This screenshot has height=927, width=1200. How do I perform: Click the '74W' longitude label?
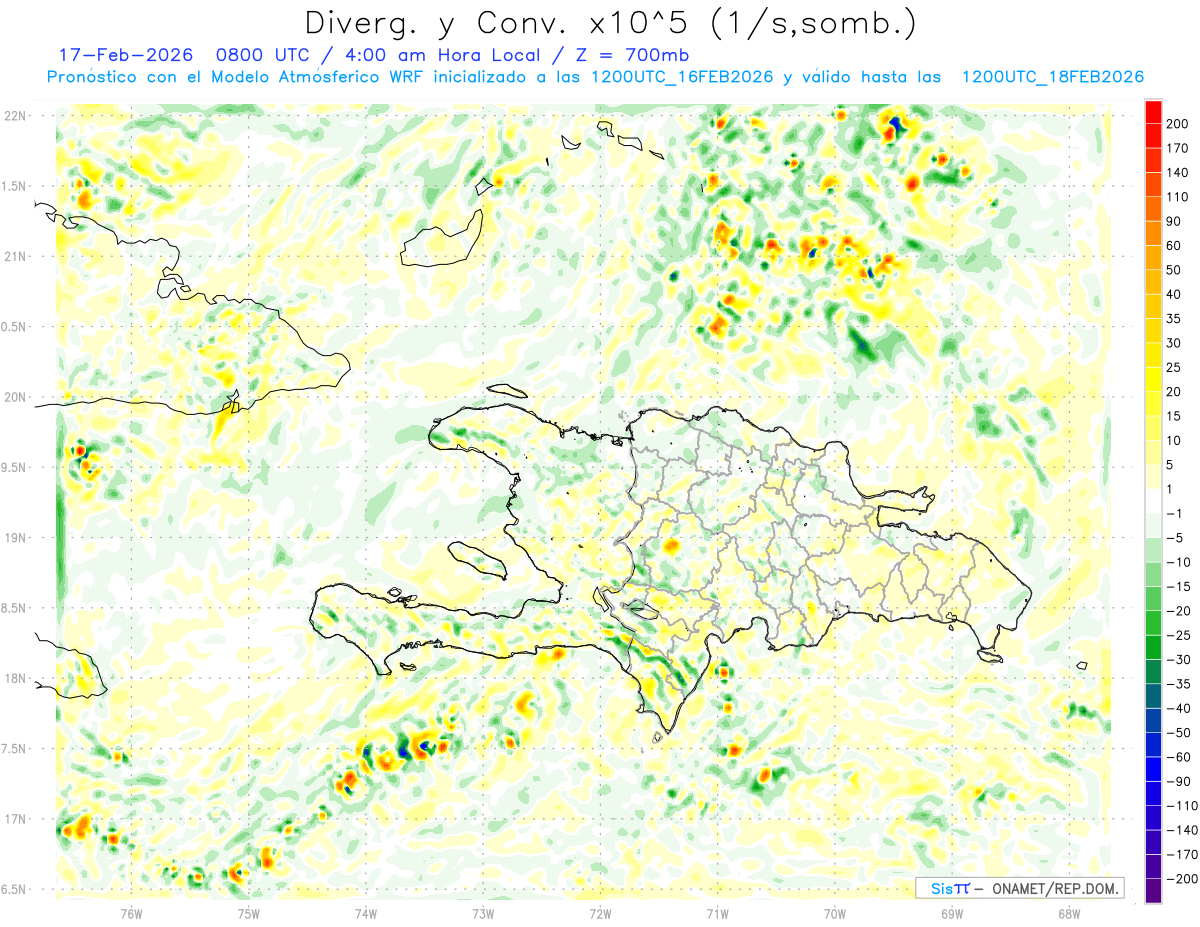tap(366, 912)
